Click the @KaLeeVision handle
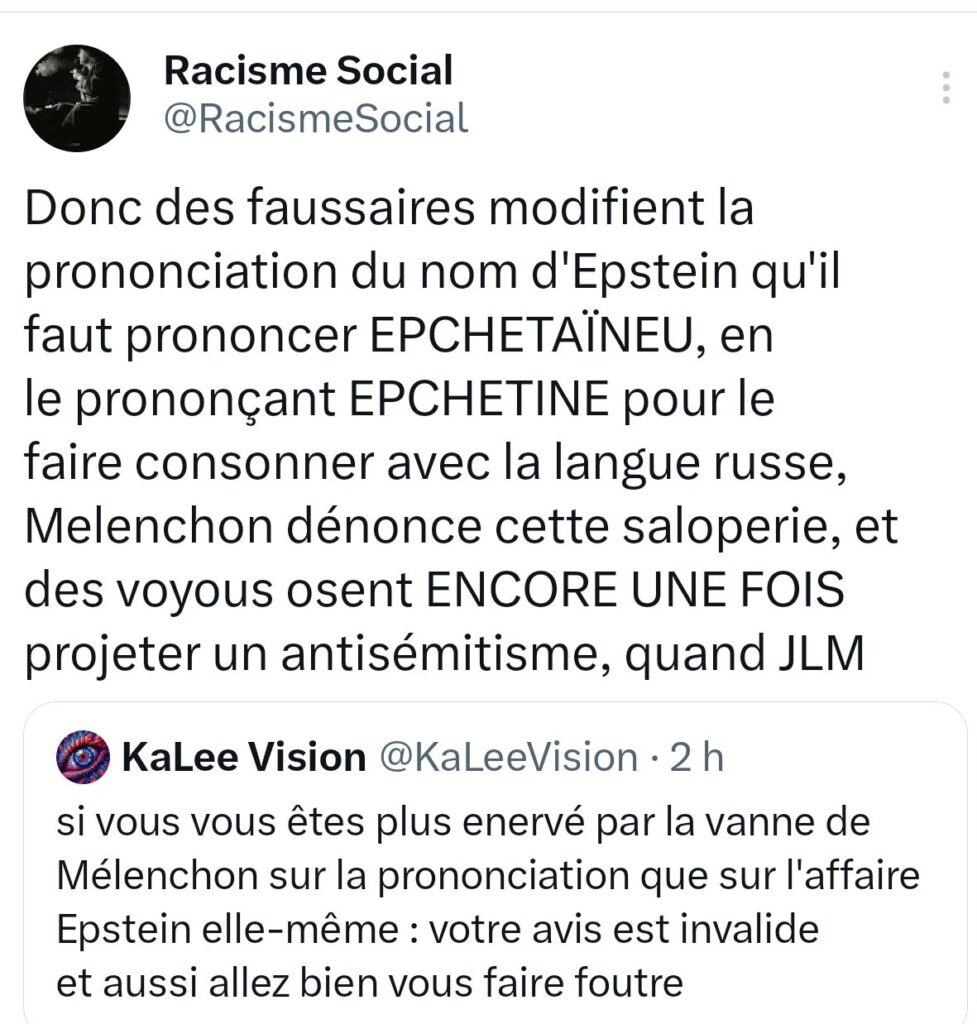977x1024 pixels. (506, 757)
